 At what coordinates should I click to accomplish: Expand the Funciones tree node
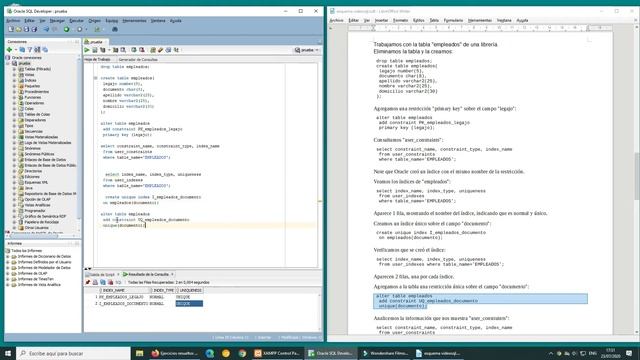(x=15, y=98)
